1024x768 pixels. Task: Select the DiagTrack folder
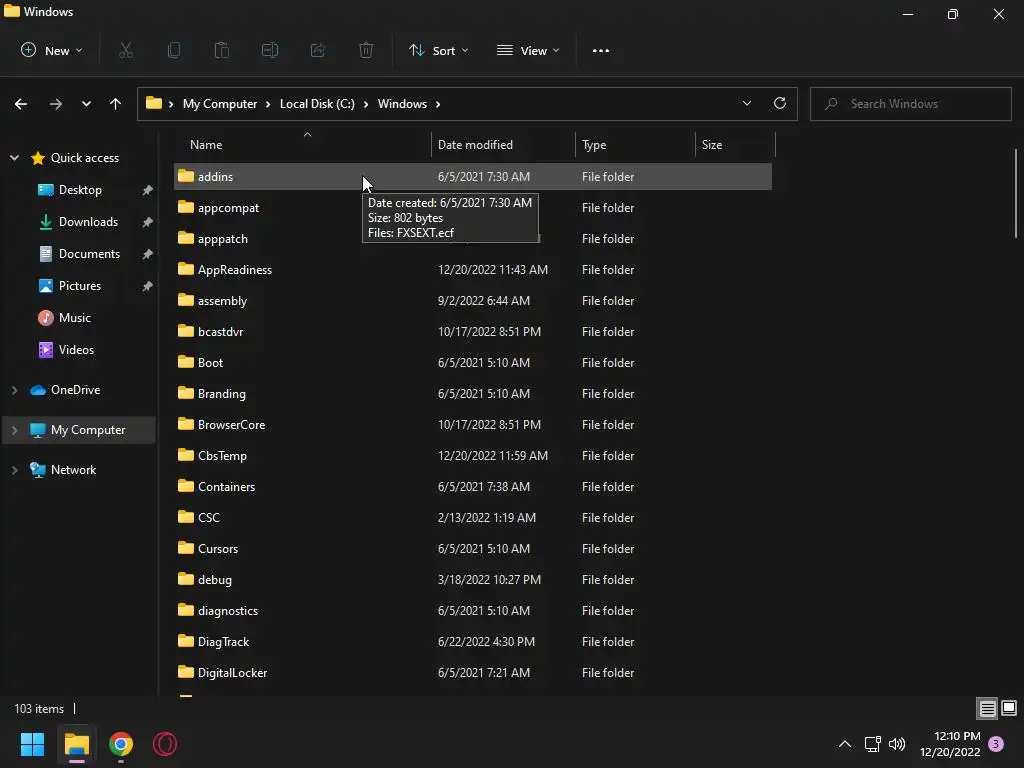coord(473,642)
